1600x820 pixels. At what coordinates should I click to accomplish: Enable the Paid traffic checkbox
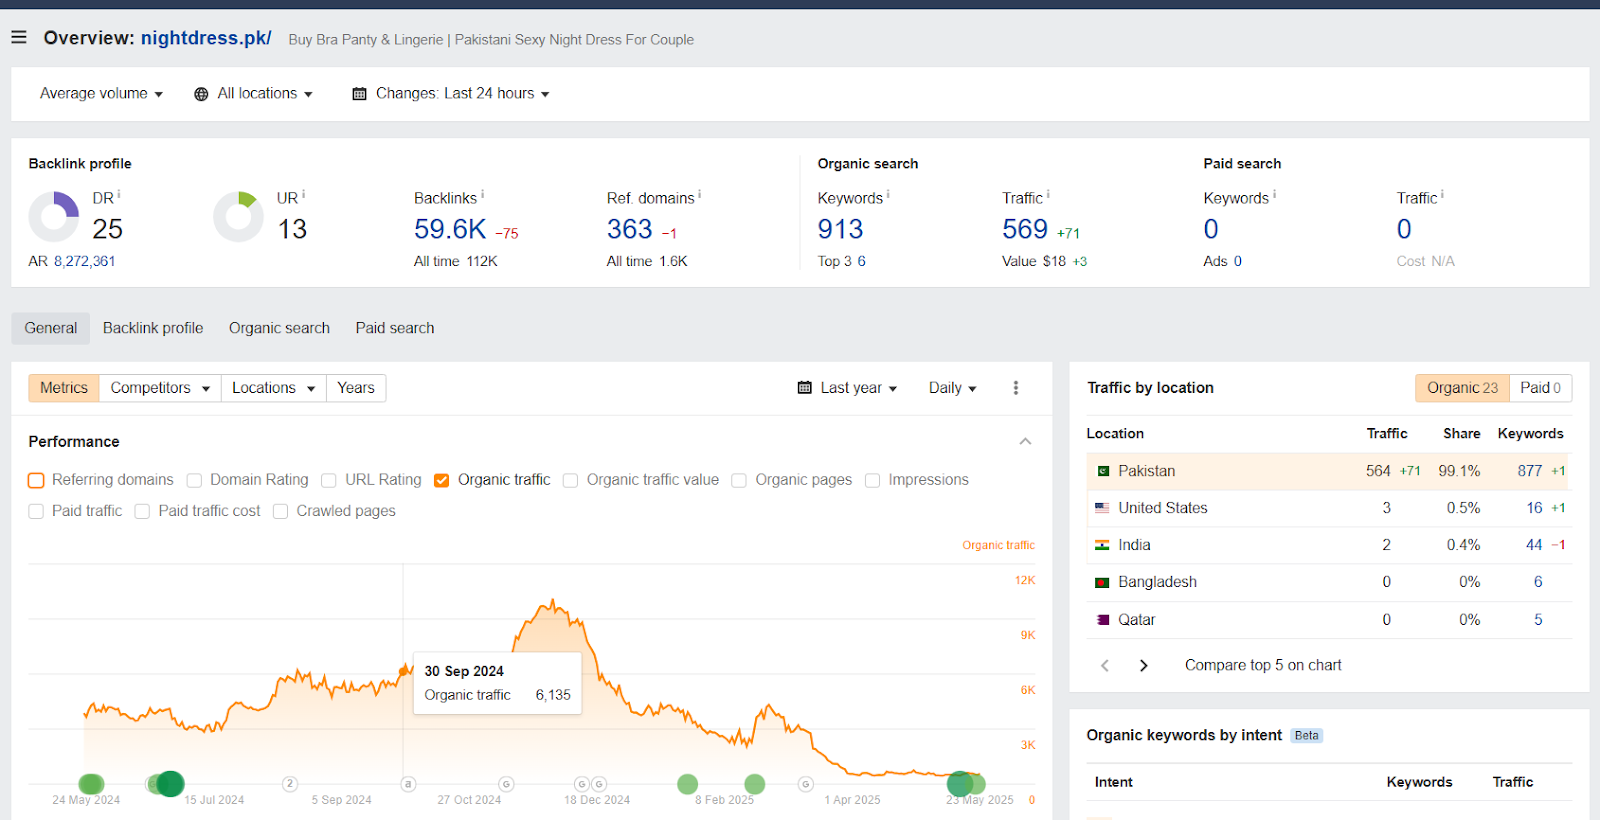[x=36, y=511]
